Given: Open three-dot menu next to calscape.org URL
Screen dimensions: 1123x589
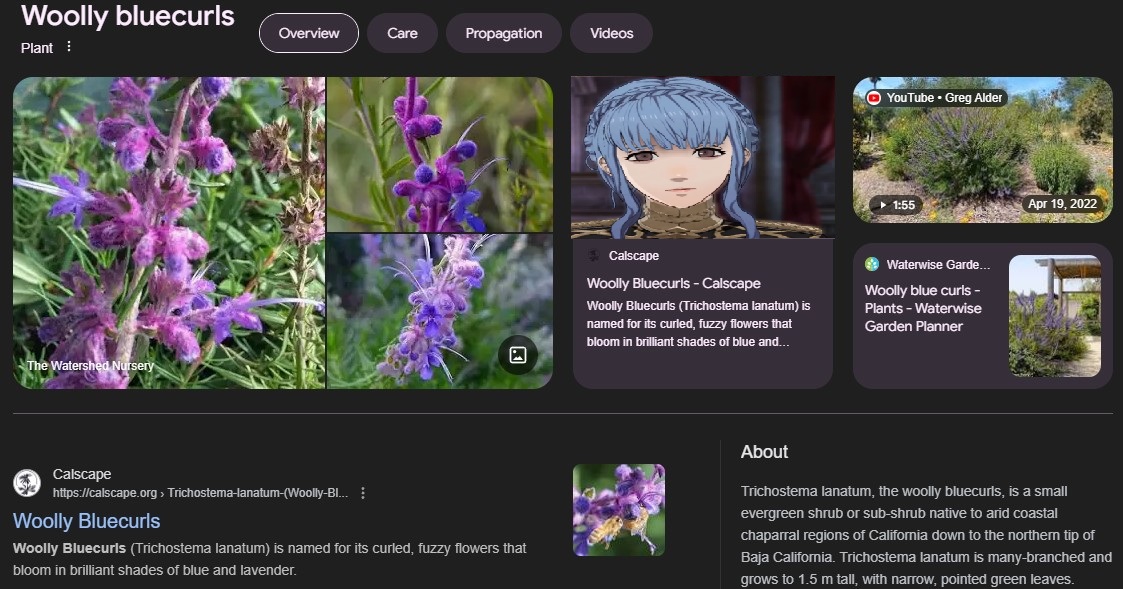Looking at the screenshot, I should 363,493.
